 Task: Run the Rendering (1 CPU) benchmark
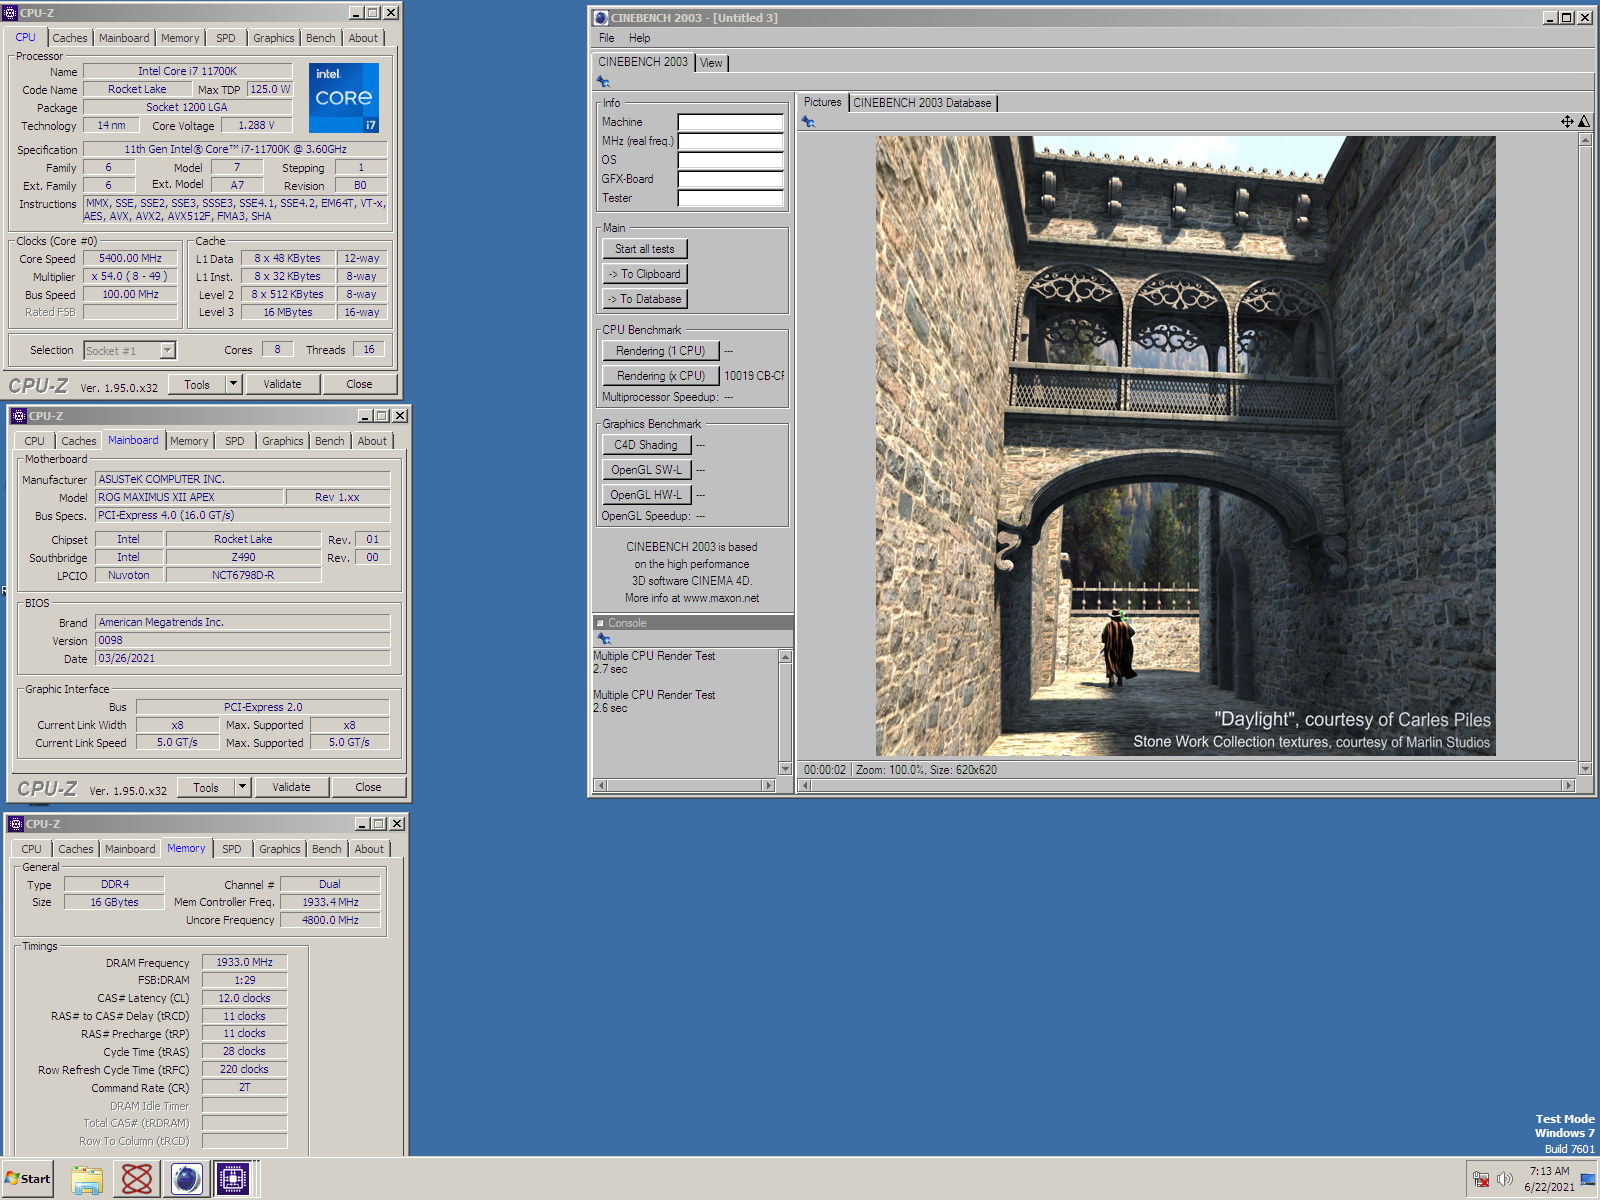point(660,351)
